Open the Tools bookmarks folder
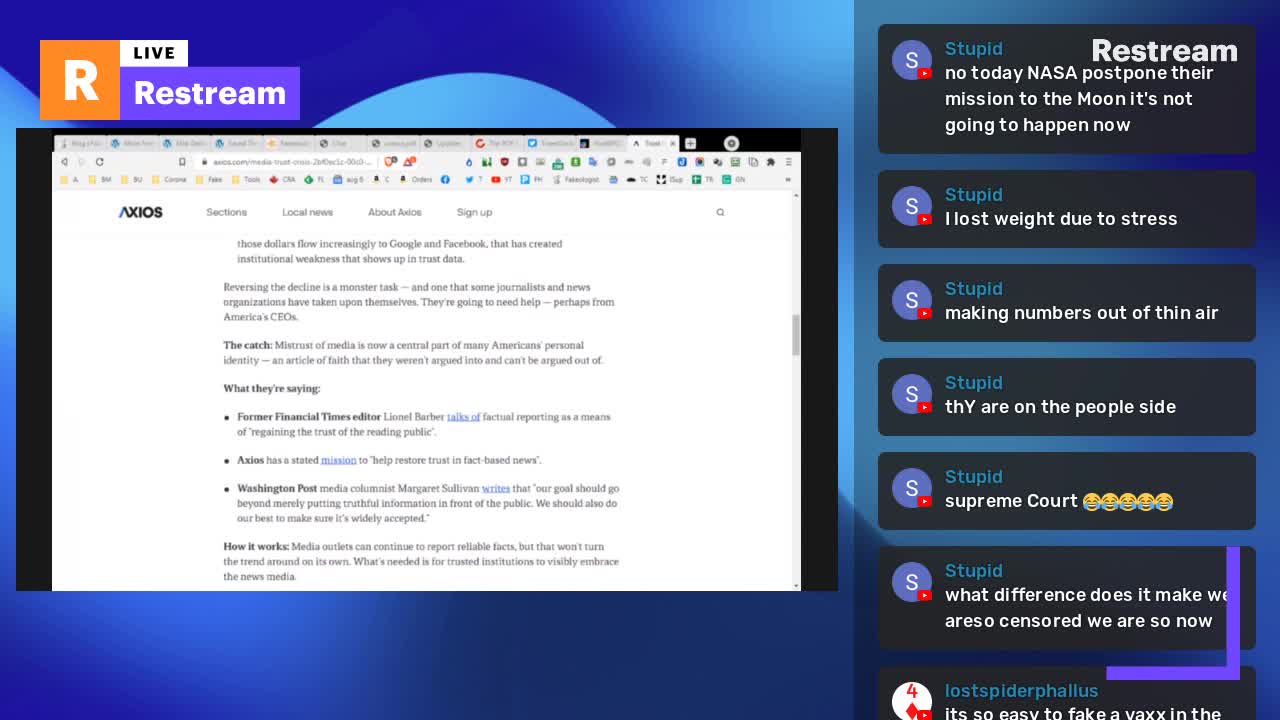The width and height of the screenshot is (1280, 720). point(246,180)
